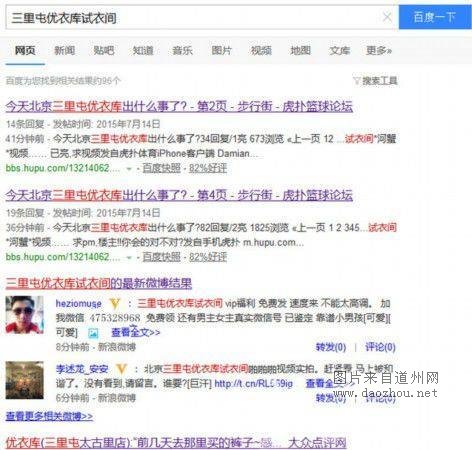Screen dimensions: 472x450
Task: Switch to the 新闻 tab
Action: point(64,50)
